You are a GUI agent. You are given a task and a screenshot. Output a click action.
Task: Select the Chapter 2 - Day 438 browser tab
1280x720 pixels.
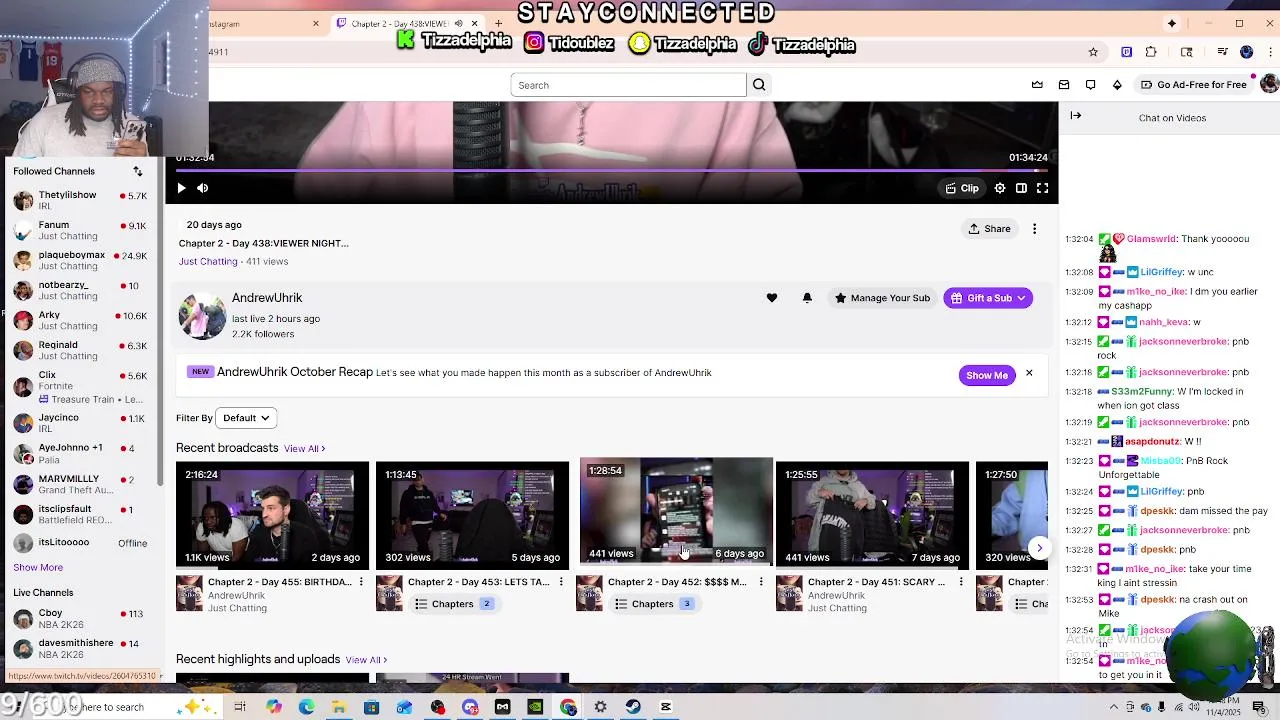408,24
